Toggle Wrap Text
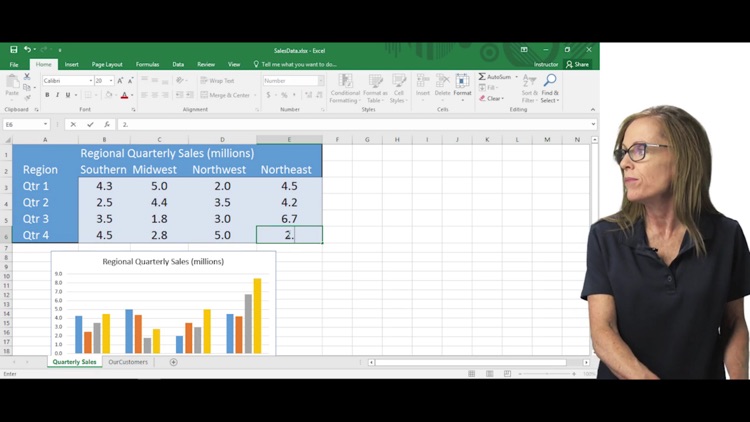Screen dimensions: 750x422 point(218,81)
